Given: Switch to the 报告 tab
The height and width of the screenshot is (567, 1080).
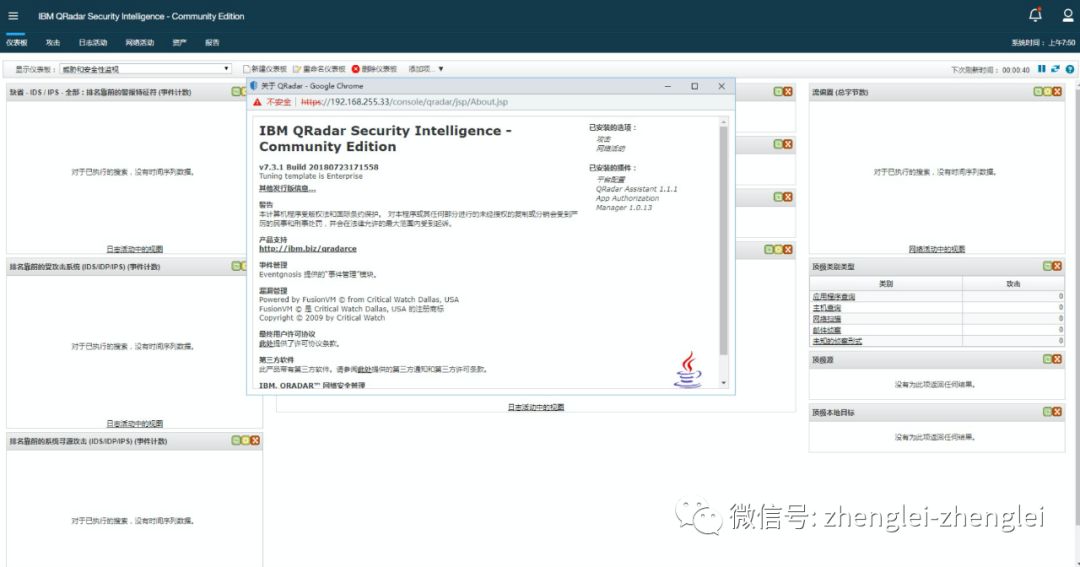Looking at the screenshot, I should coord(212,43).
